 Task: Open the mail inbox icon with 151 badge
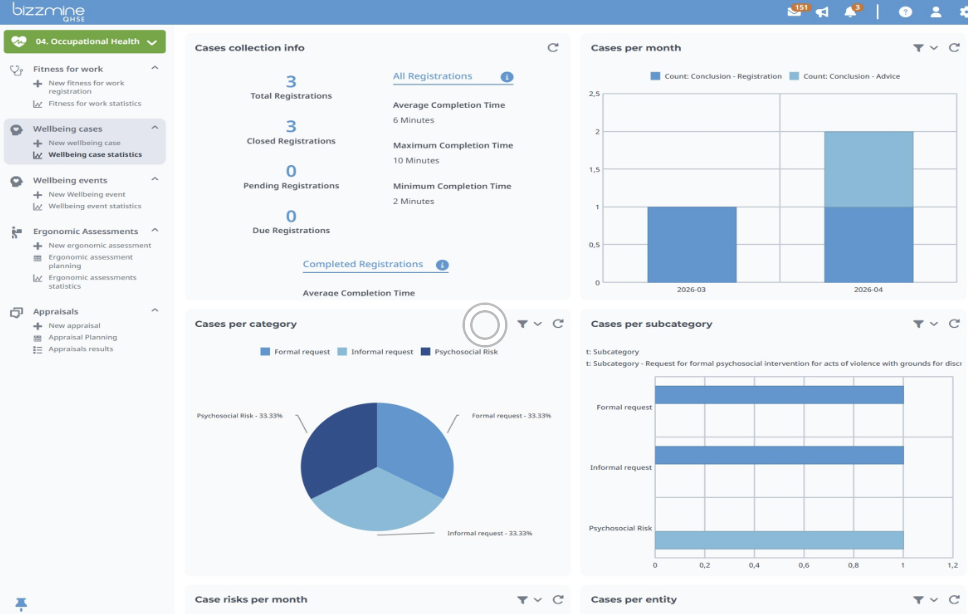[795, 12]
